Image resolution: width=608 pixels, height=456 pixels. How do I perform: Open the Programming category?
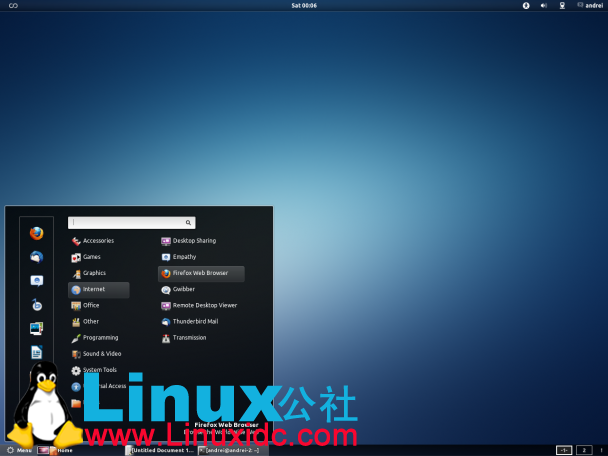click(x=98, y=338)
